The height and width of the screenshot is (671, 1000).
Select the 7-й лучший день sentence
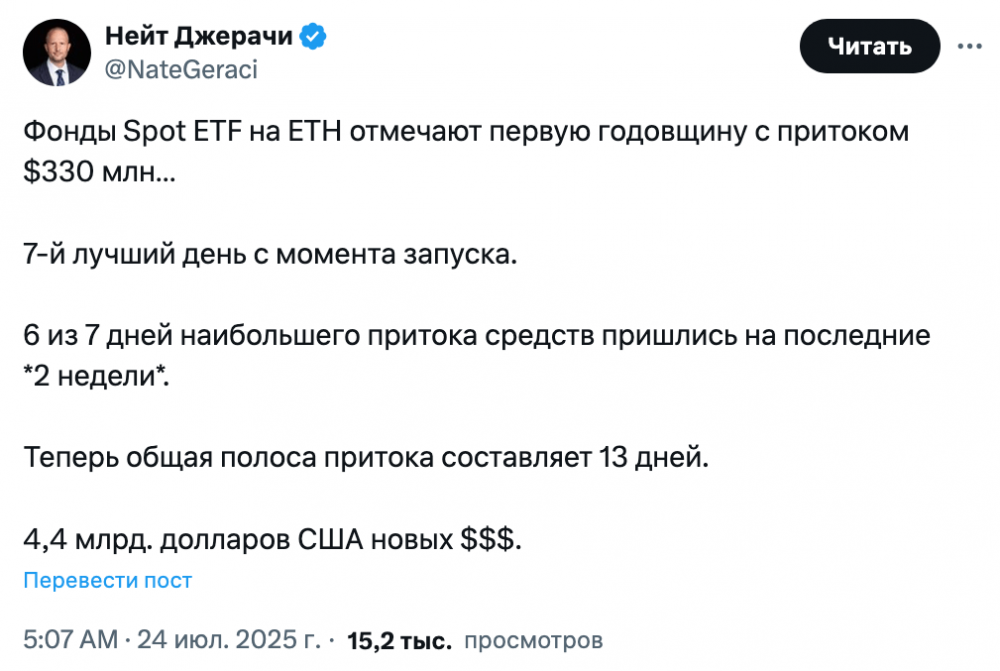(270, 254)
